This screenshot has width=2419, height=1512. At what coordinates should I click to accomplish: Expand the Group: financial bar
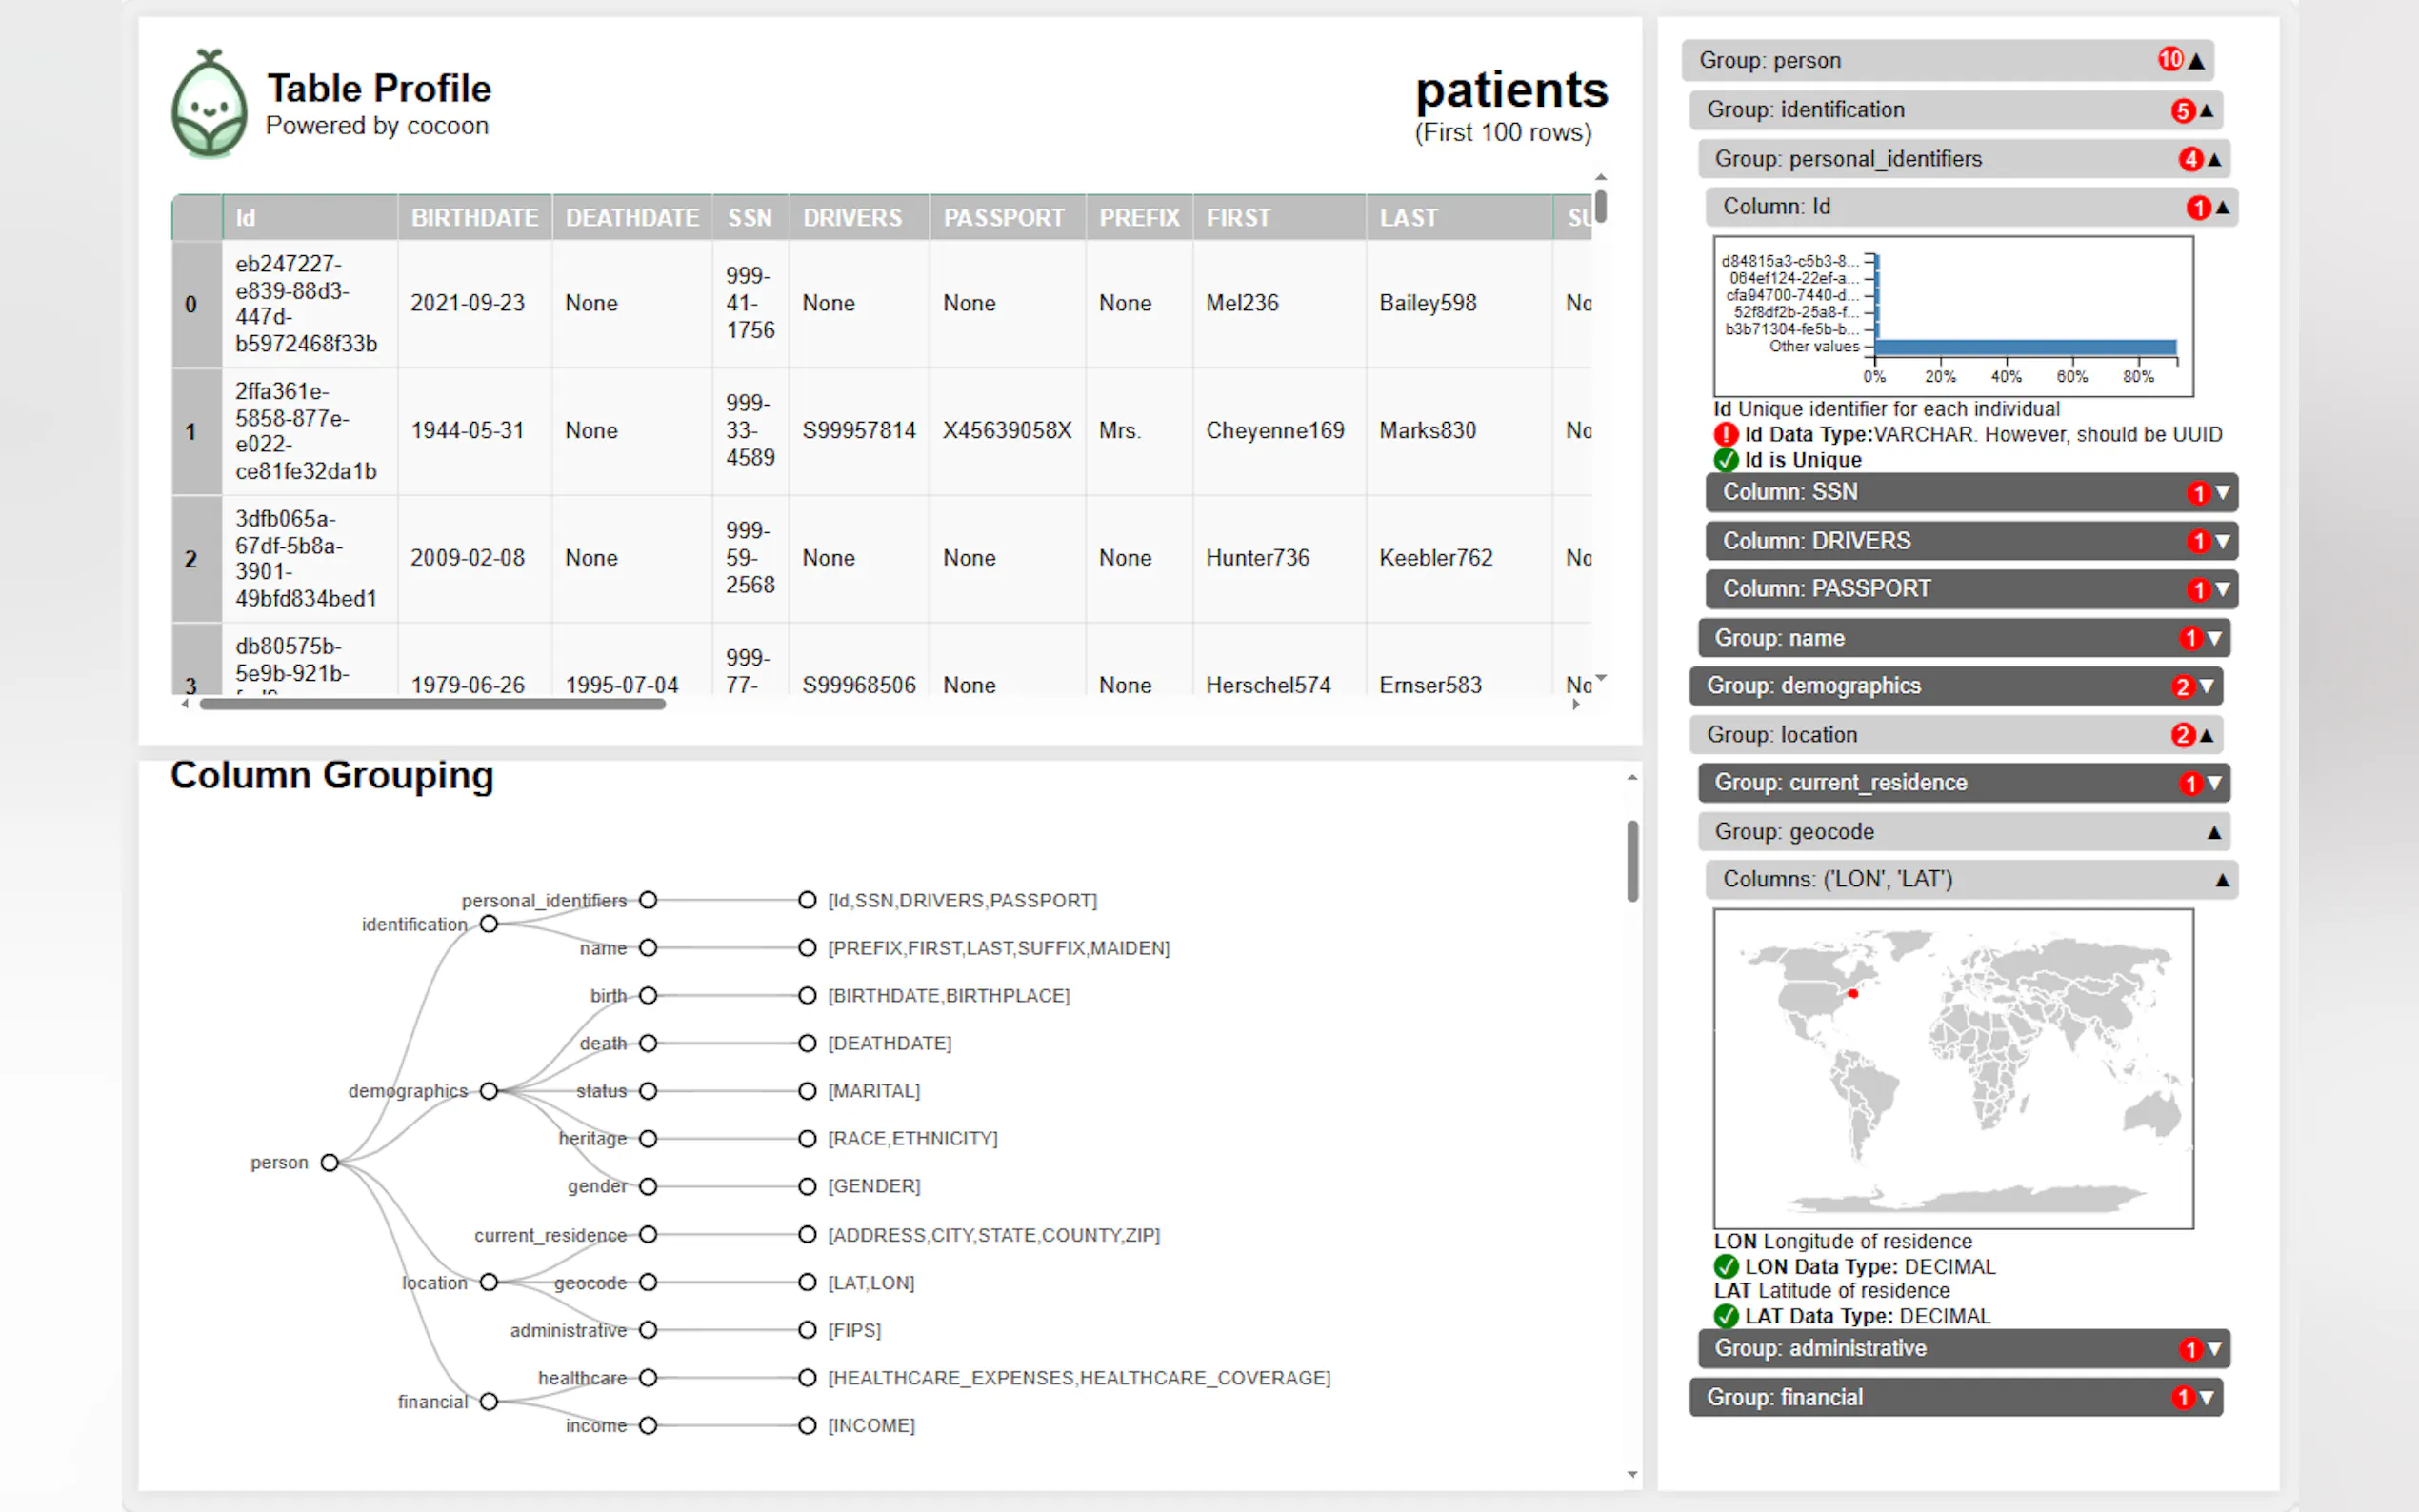point(1955,1397)
